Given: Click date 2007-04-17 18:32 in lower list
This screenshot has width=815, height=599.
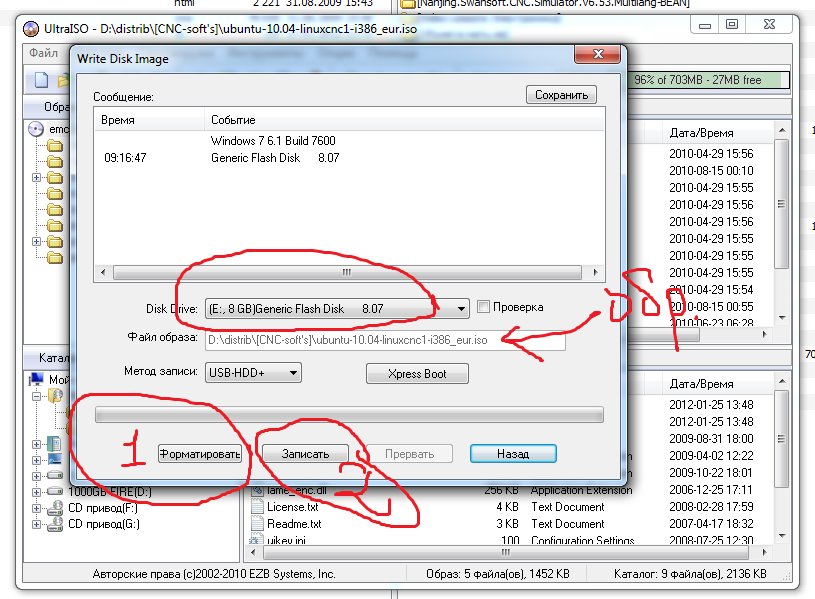Looking at the screenshot, I should coord(711,524).
